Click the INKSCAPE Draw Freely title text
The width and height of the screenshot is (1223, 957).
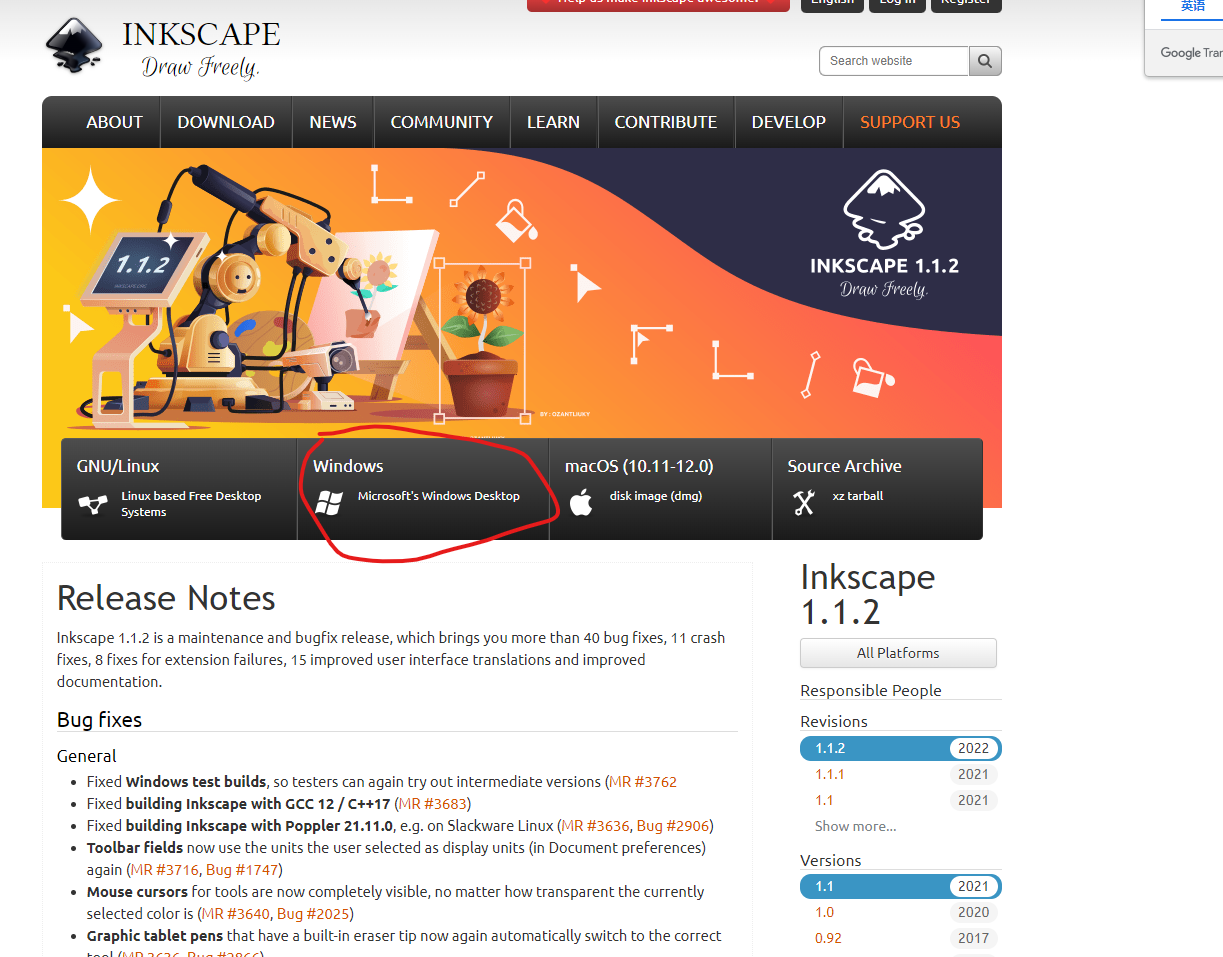(x=201, y=49)
